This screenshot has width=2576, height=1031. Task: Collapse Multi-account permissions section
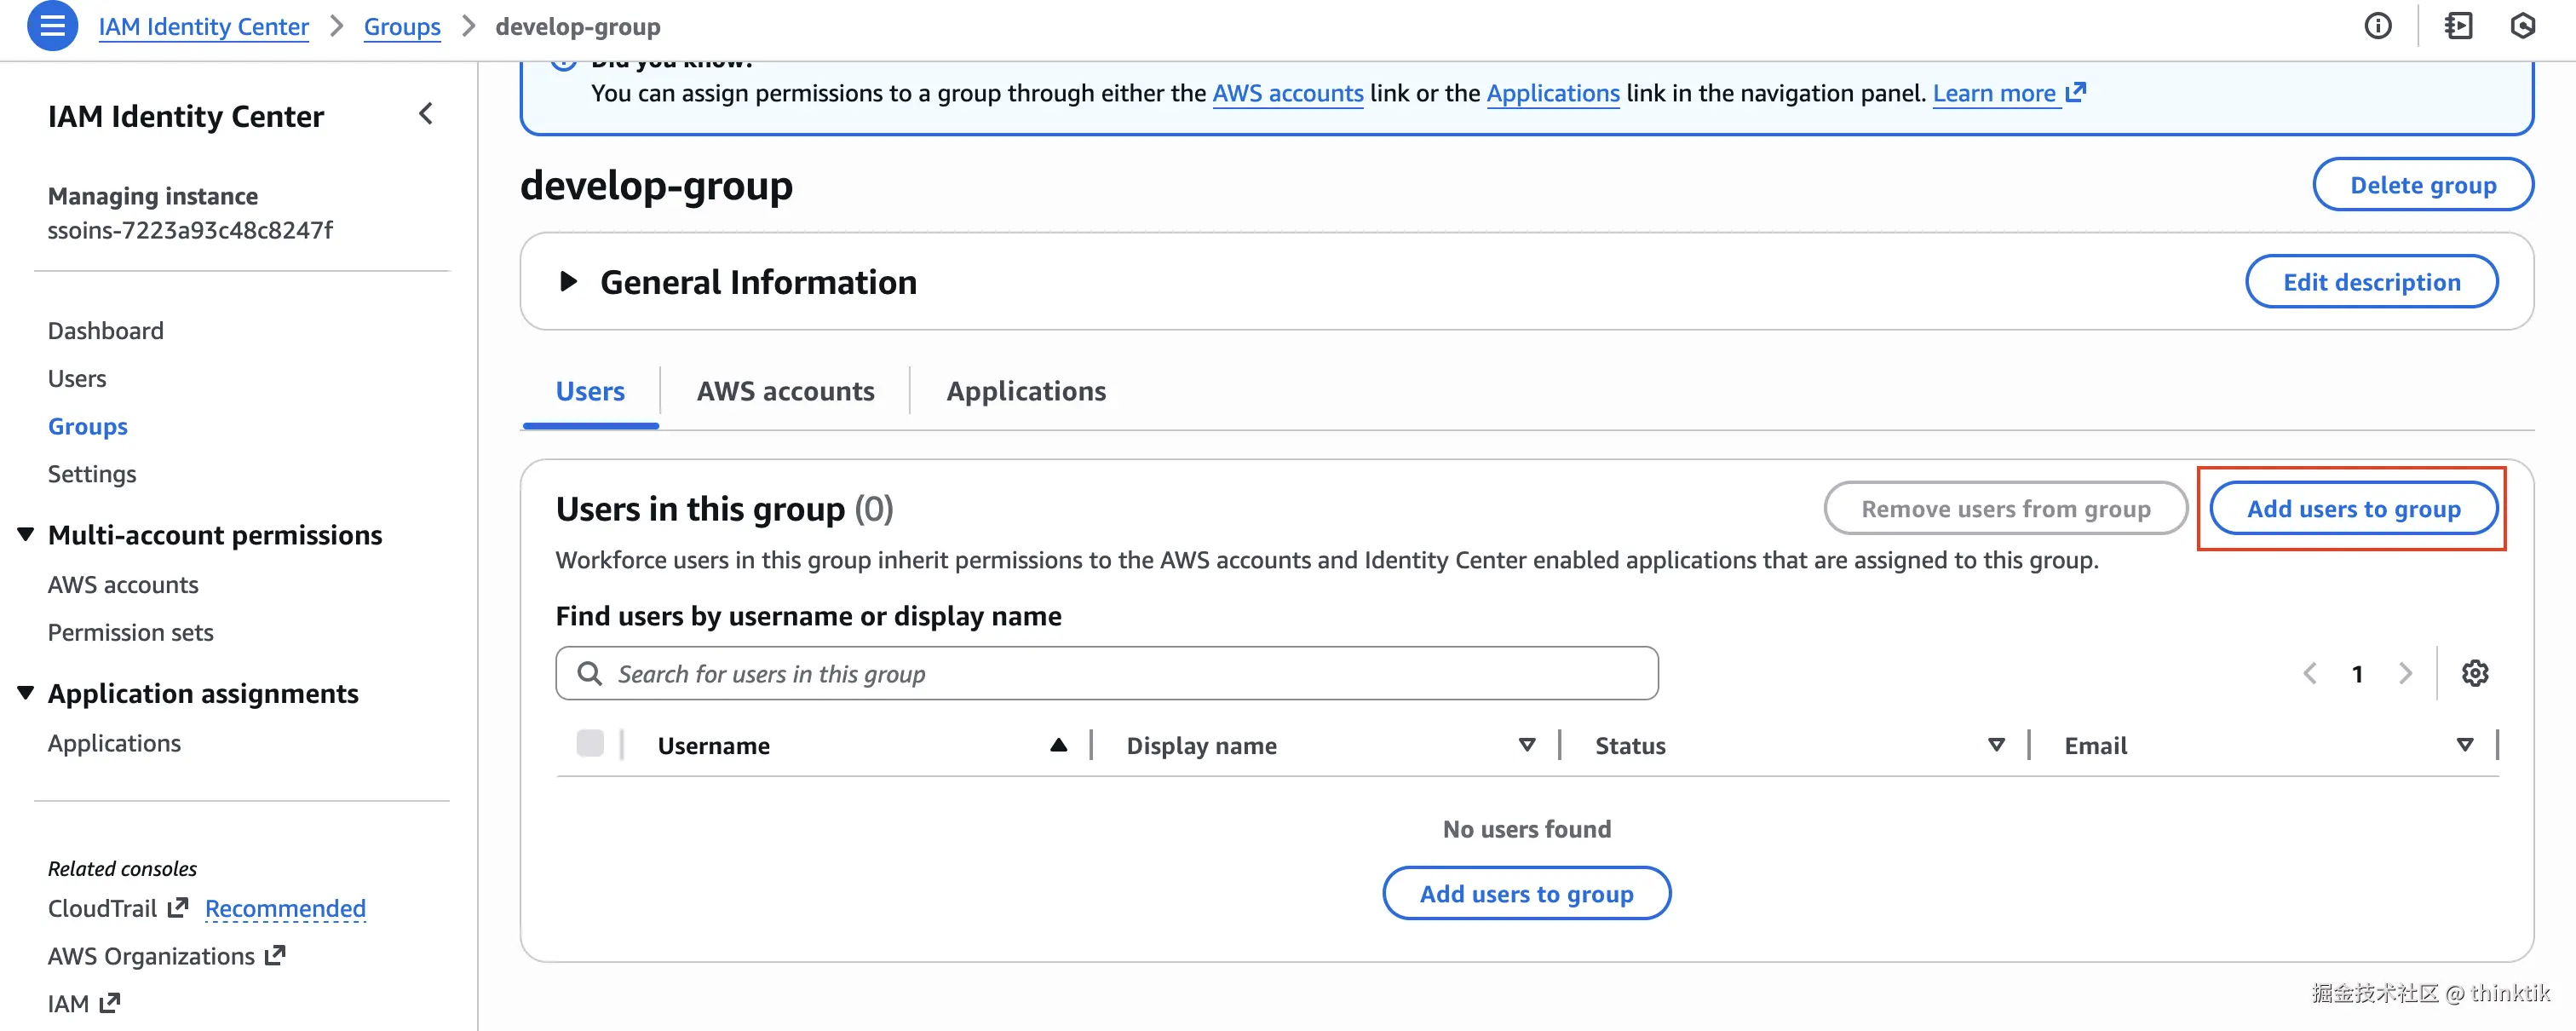pos(26,535)
